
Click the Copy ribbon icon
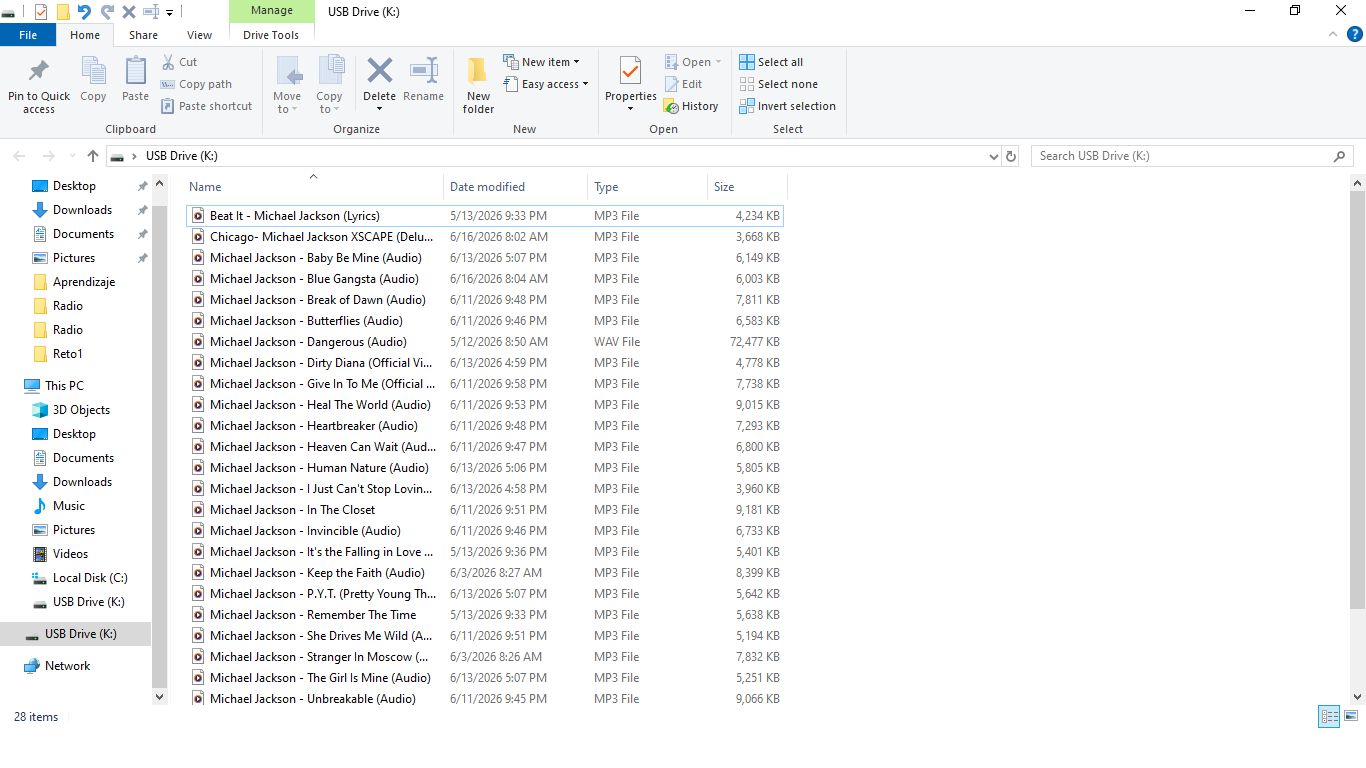point(93,72)
